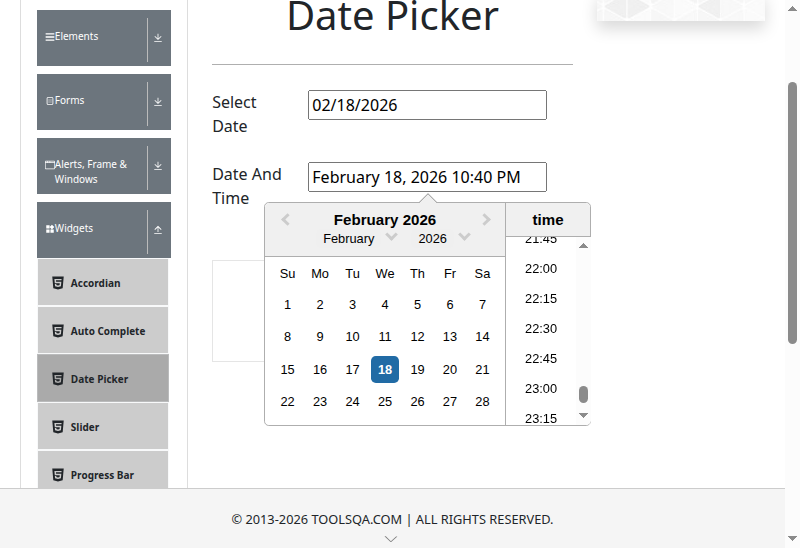Click the next month arrow in calendar

[486, 220]
